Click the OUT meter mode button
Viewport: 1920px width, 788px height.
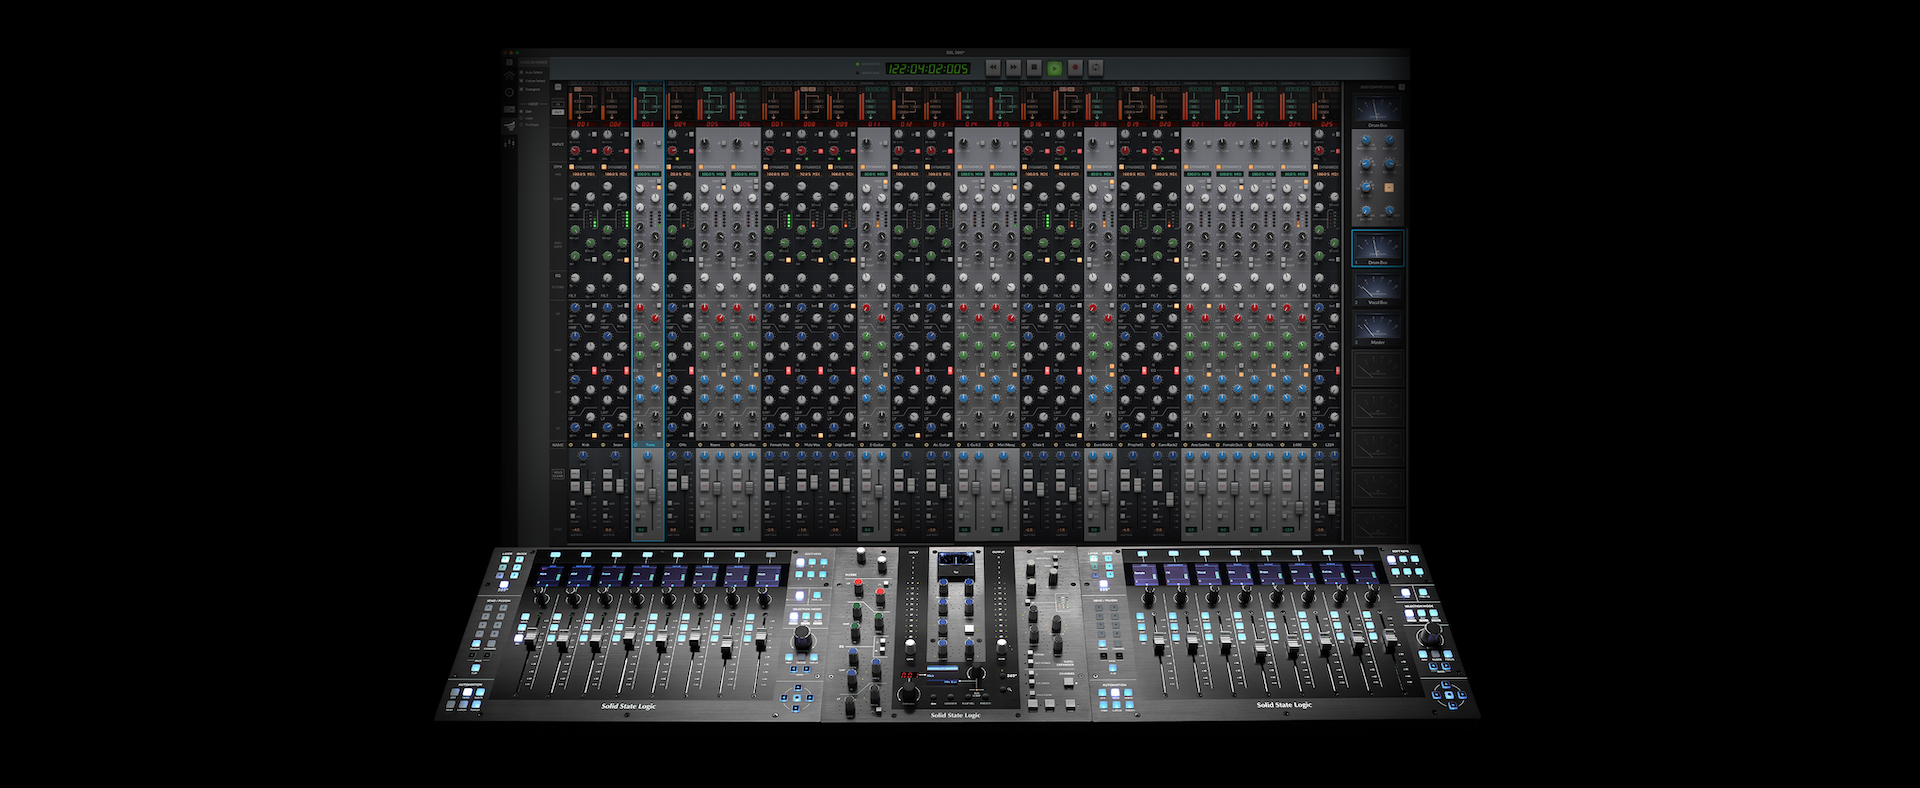tap(558, 112)
